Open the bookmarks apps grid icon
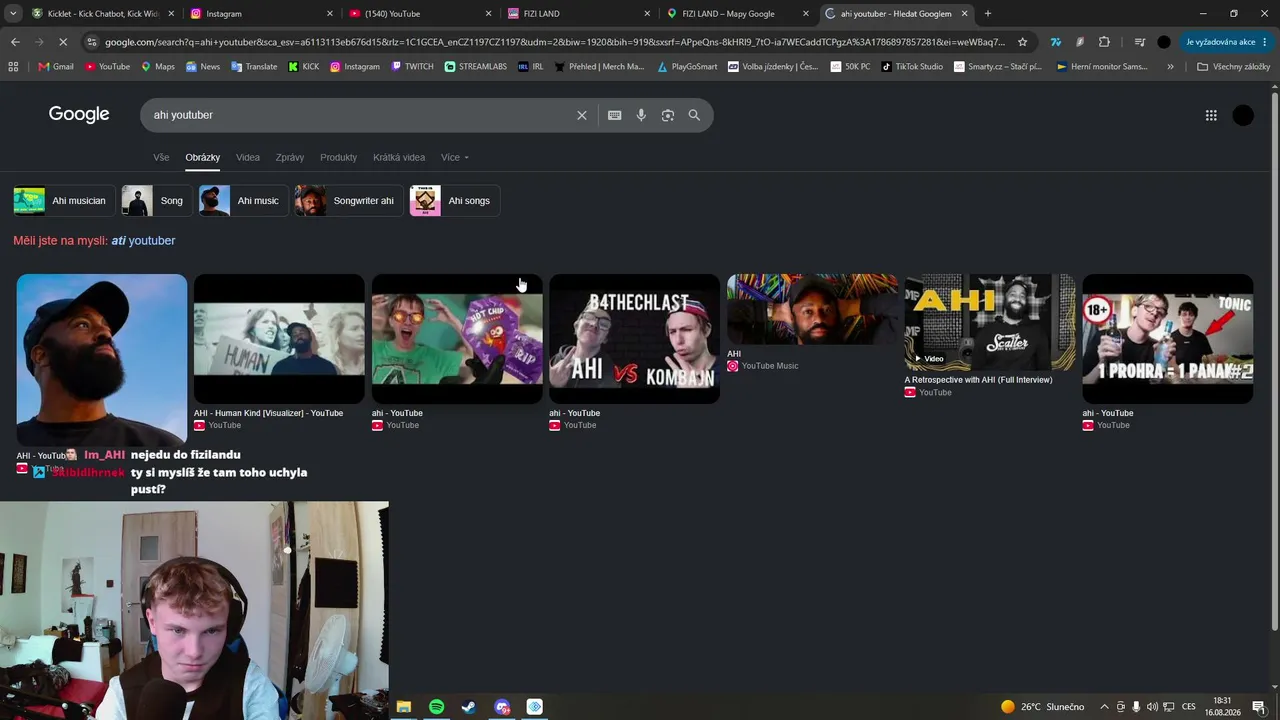The width and height of the screenshot is (1280, 720). click(x=13, y=67)
